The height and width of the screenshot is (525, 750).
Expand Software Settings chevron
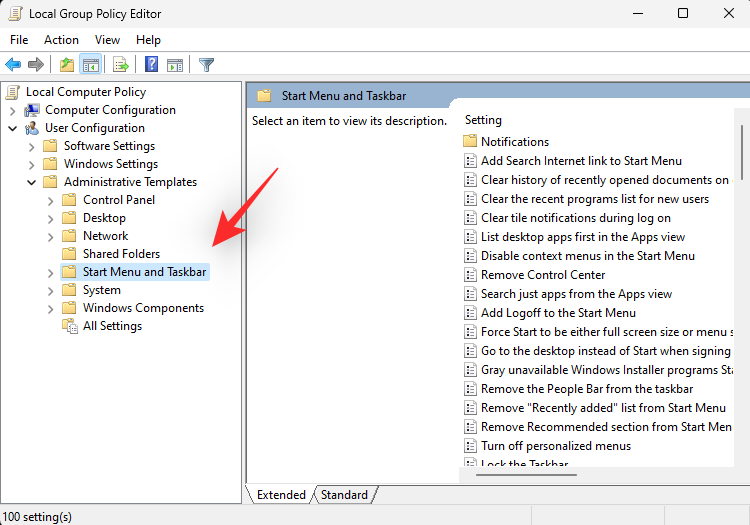point(32,147)
